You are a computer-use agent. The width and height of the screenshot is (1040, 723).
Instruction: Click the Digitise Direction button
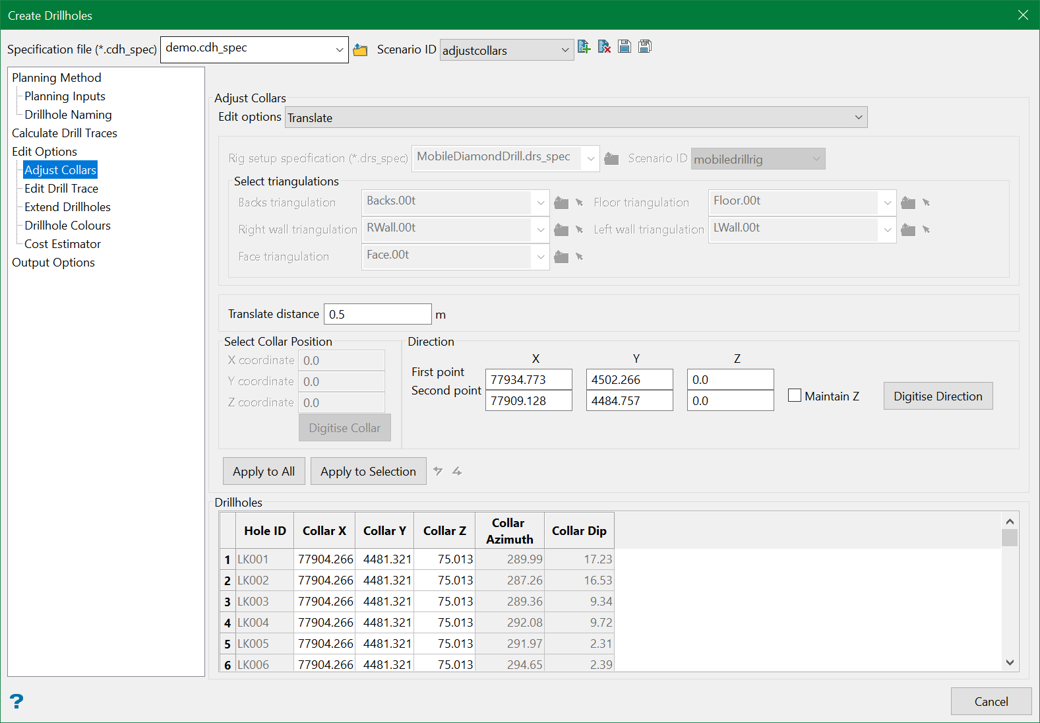[x=937, y=396]
